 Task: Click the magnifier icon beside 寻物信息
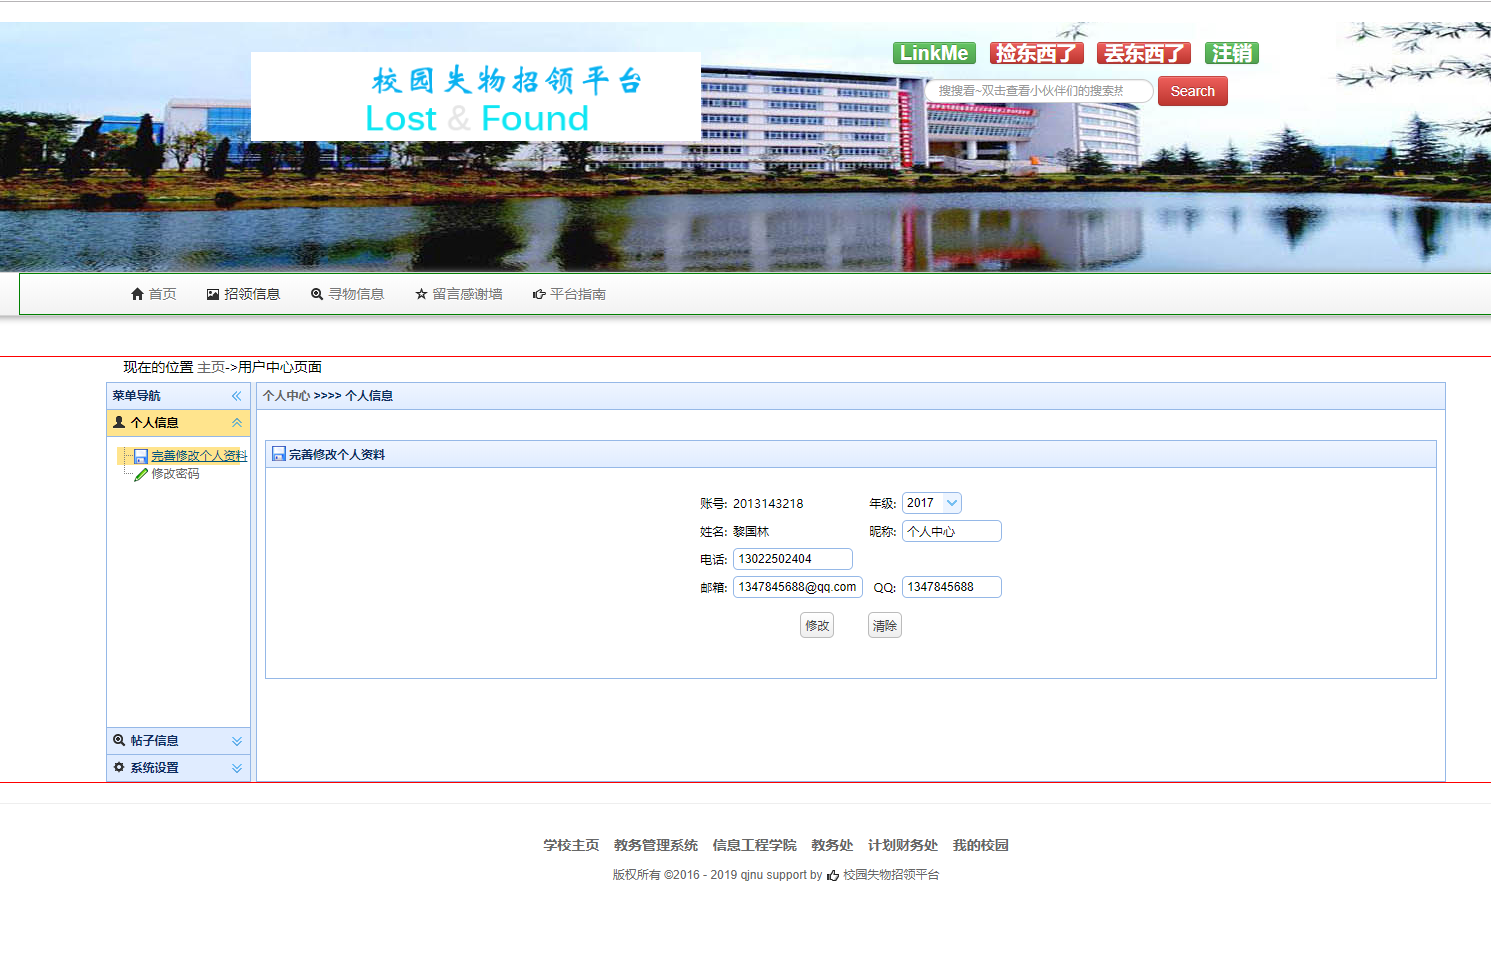[x=317, y=293]
